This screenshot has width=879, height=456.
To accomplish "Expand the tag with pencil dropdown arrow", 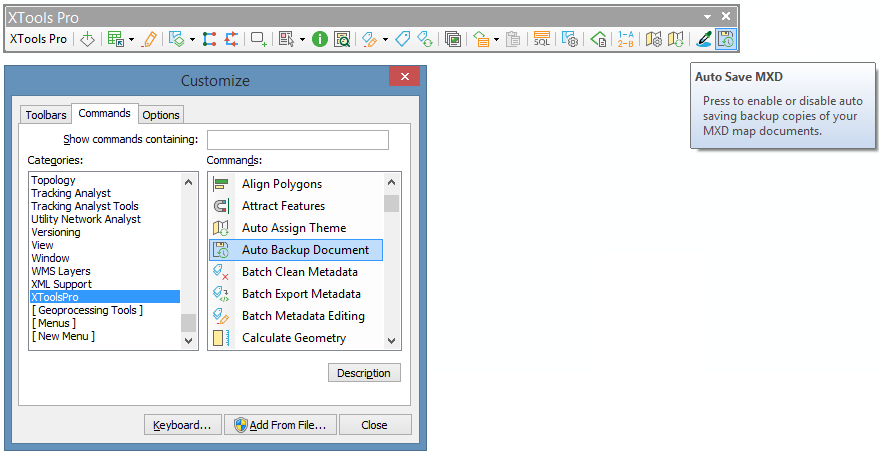I will point(385,39).
